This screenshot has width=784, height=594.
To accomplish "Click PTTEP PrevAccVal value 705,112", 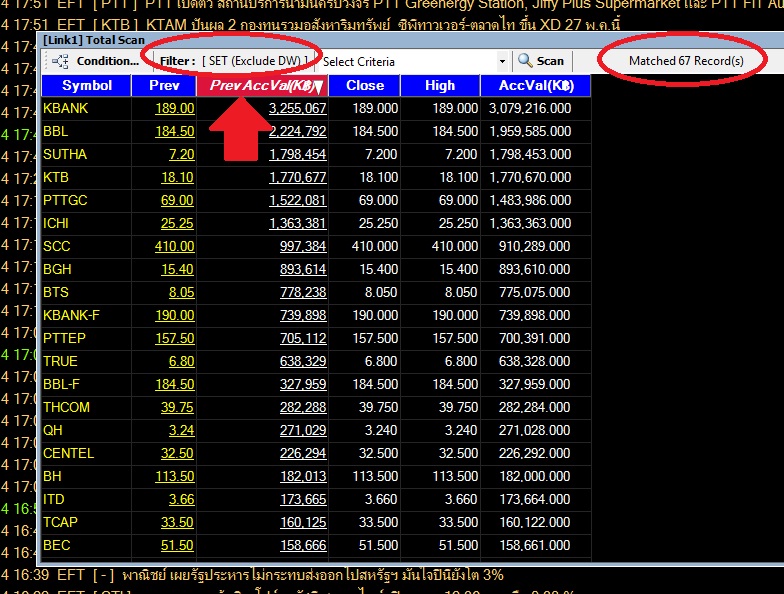I will tap(303, 338).
